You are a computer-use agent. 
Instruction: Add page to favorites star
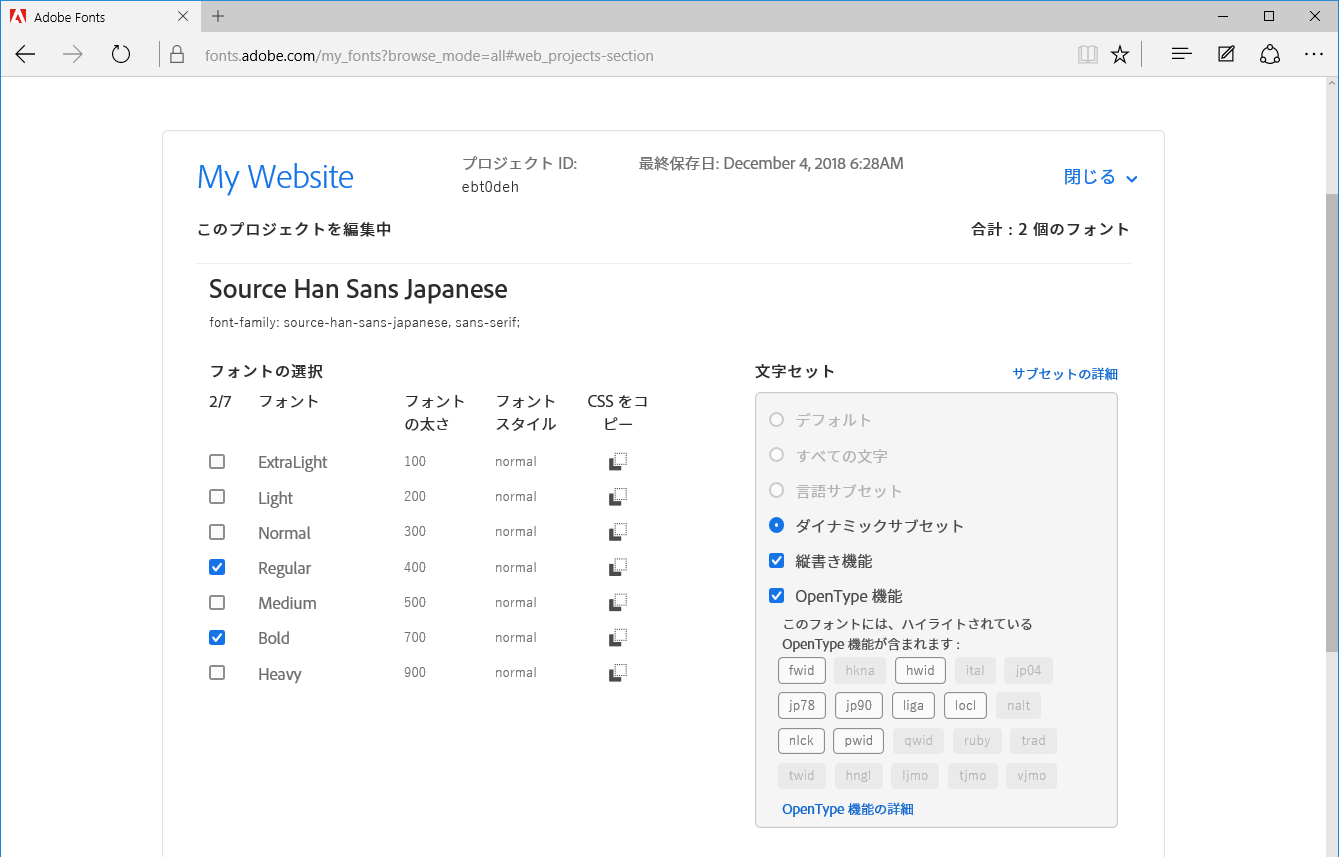tap(1120, 55)
